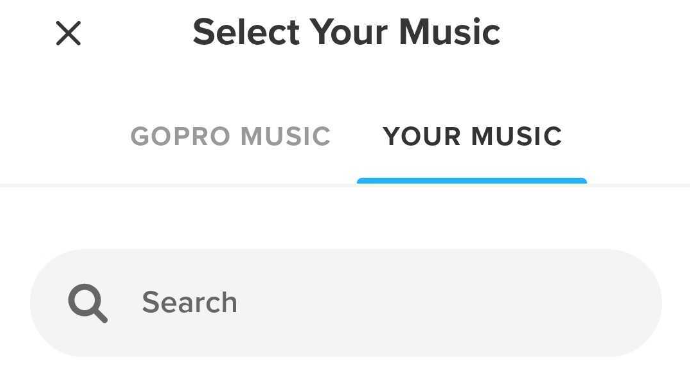Click the Search placeholder text
Screen dimensions: 690x378
pyautogui.click(x=189, y=302)
